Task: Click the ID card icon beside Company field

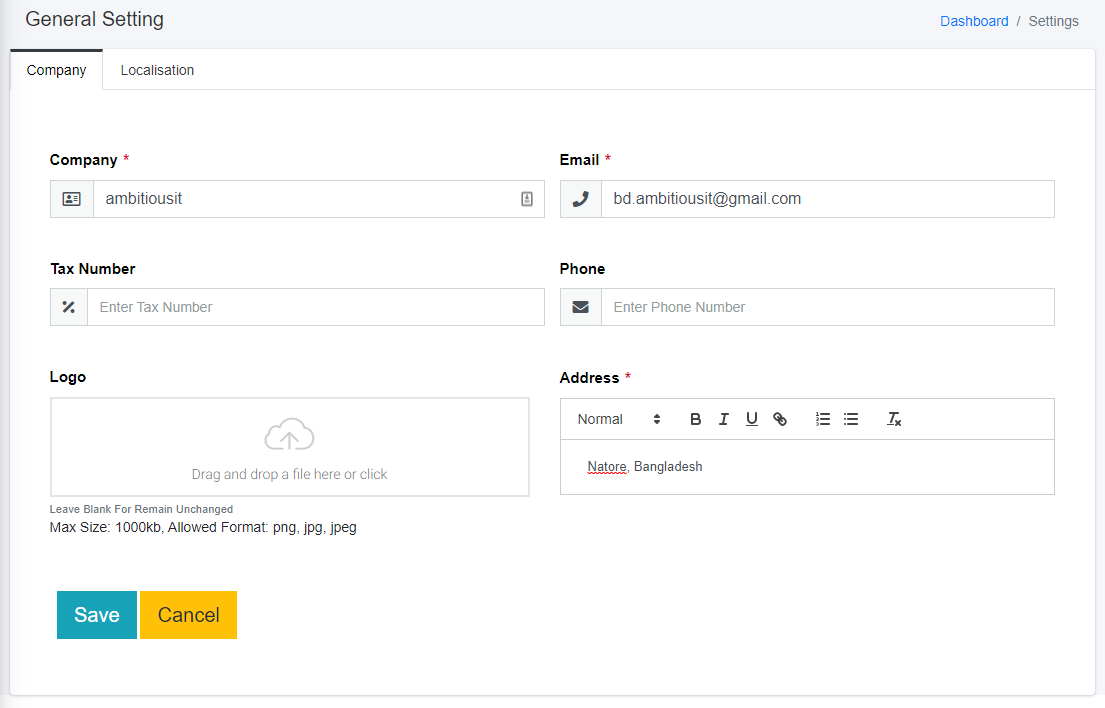Action: (x=72, y=199)
